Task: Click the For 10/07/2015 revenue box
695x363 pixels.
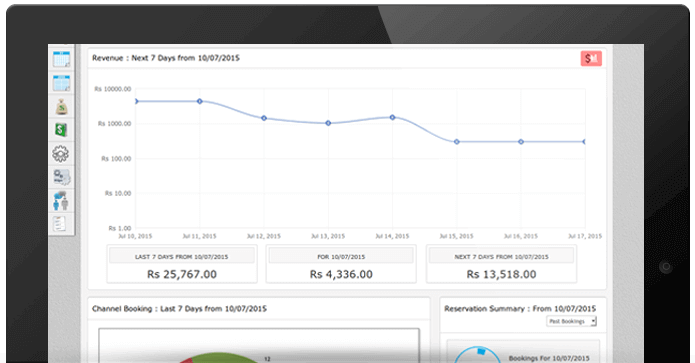Action: pos(341,264)
